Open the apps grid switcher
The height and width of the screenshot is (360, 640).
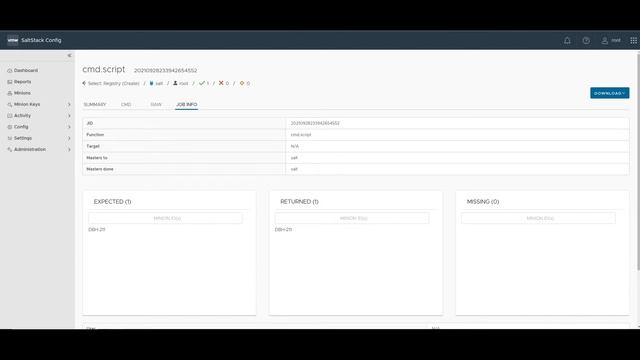633,40
